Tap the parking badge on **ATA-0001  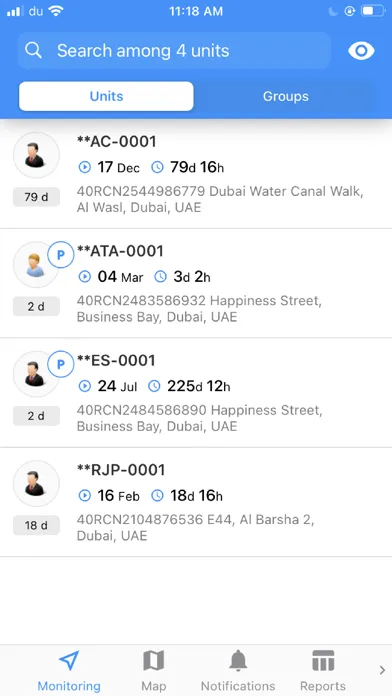(x=61, y=255)
